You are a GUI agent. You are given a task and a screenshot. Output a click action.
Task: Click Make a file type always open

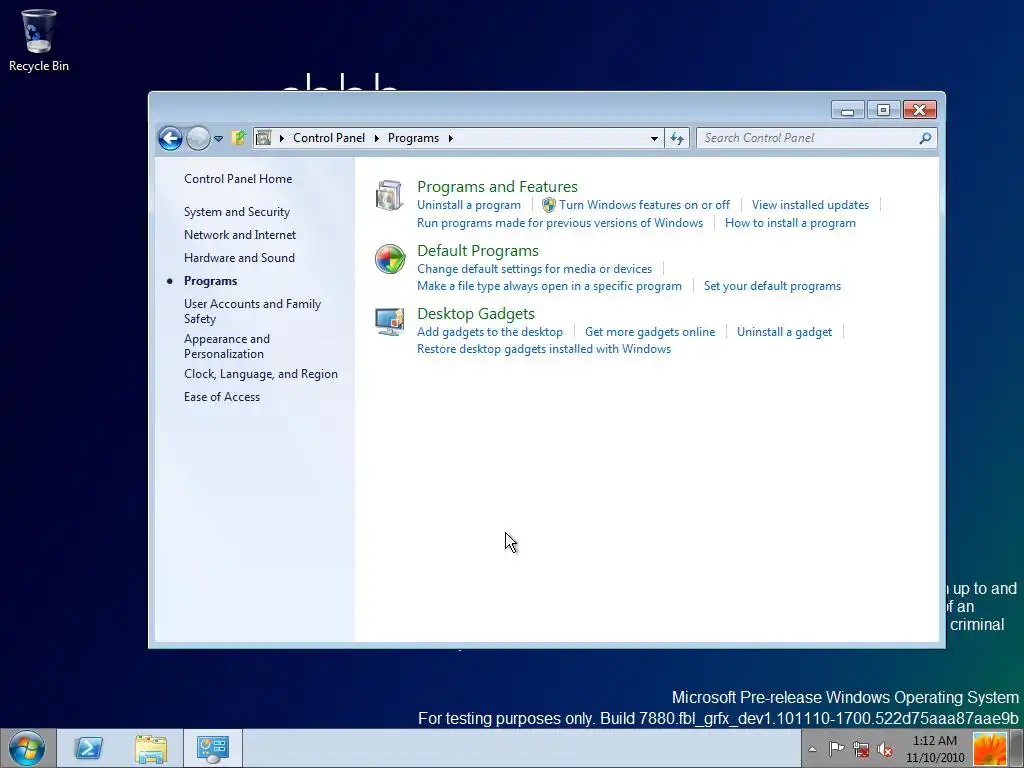[x=549, y=286]
